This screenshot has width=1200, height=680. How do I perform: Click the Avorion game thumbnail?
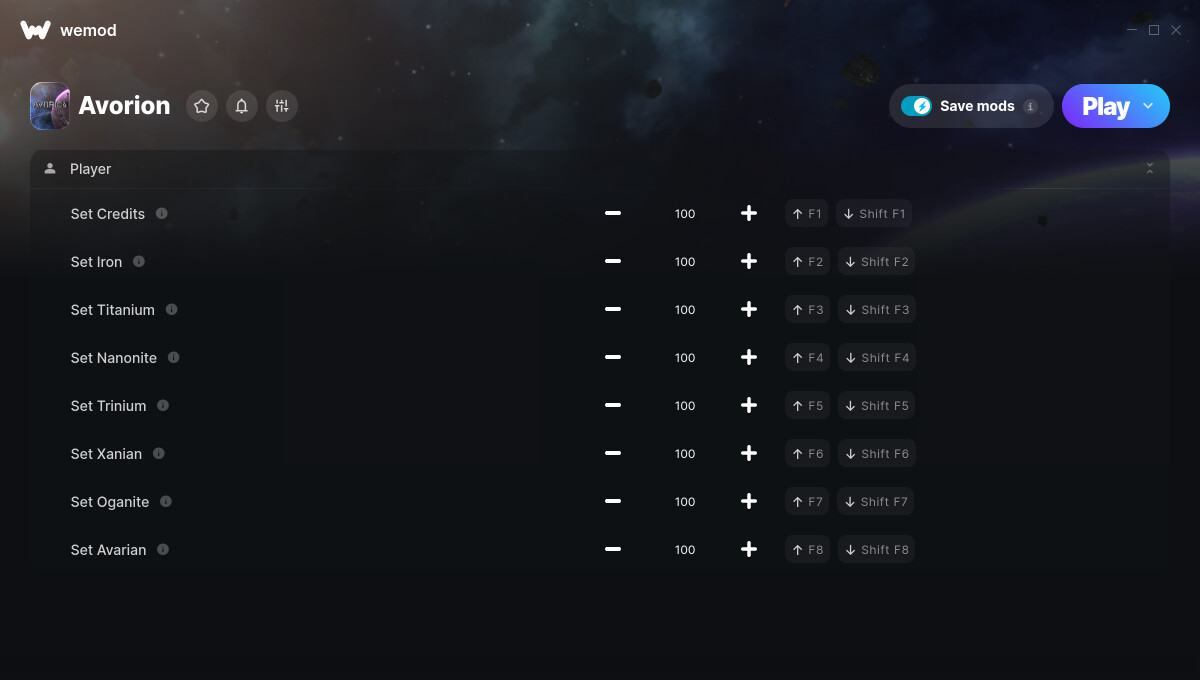click(50, 106)
